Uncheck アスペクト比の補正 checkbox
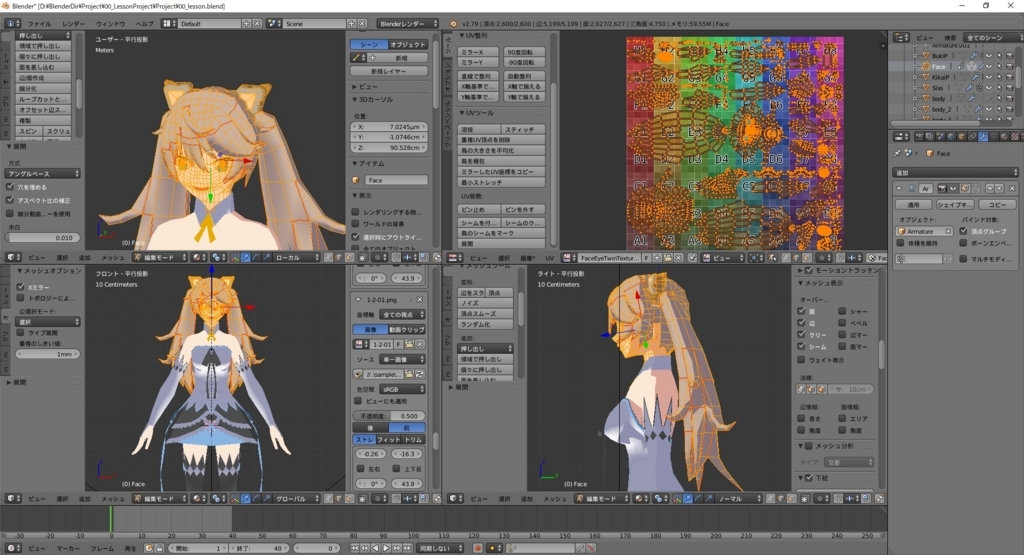 10,200
